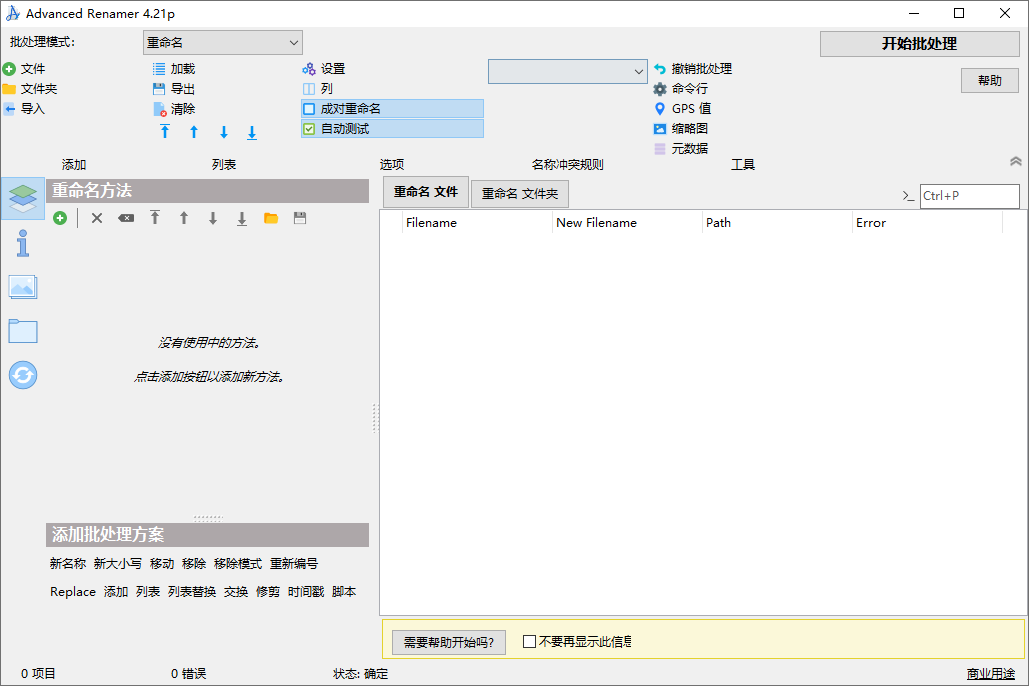Image resolution: width=1029 pixels, height=686 pixels.
Task: Add 新名称 method
Action: pos(68,563)
